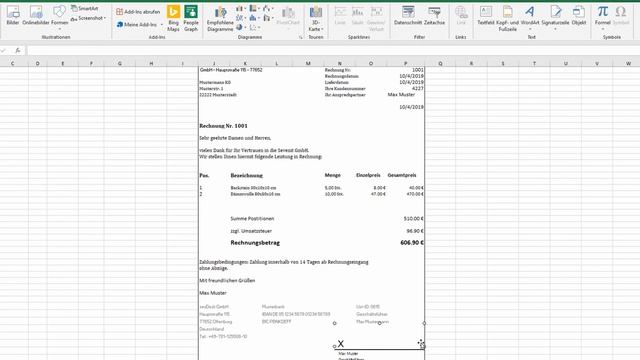
Task: Insert a Linie sparkline
Action: click(x=340, y=16)
